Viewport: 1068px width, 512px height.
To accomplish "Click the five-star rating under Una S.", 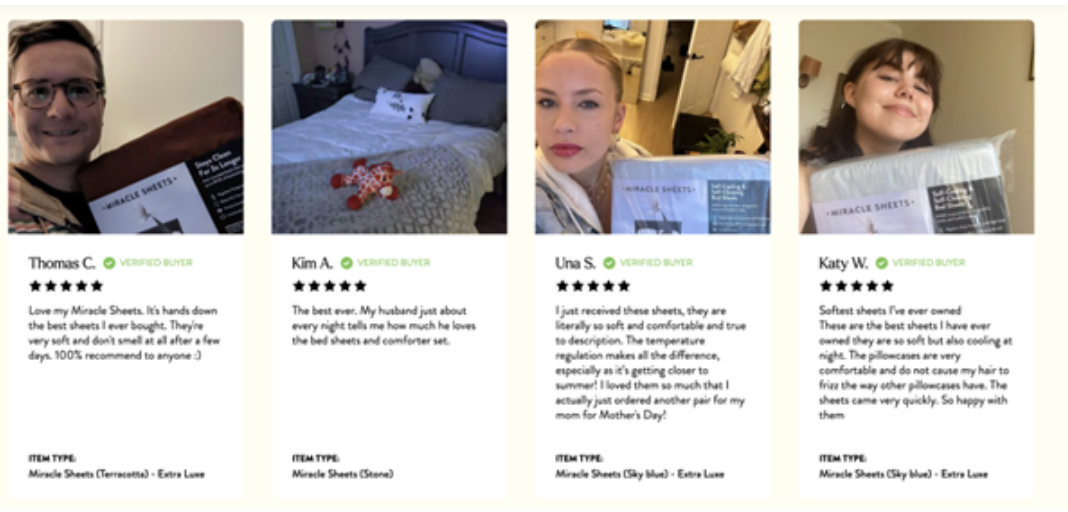I will (593, 286).
